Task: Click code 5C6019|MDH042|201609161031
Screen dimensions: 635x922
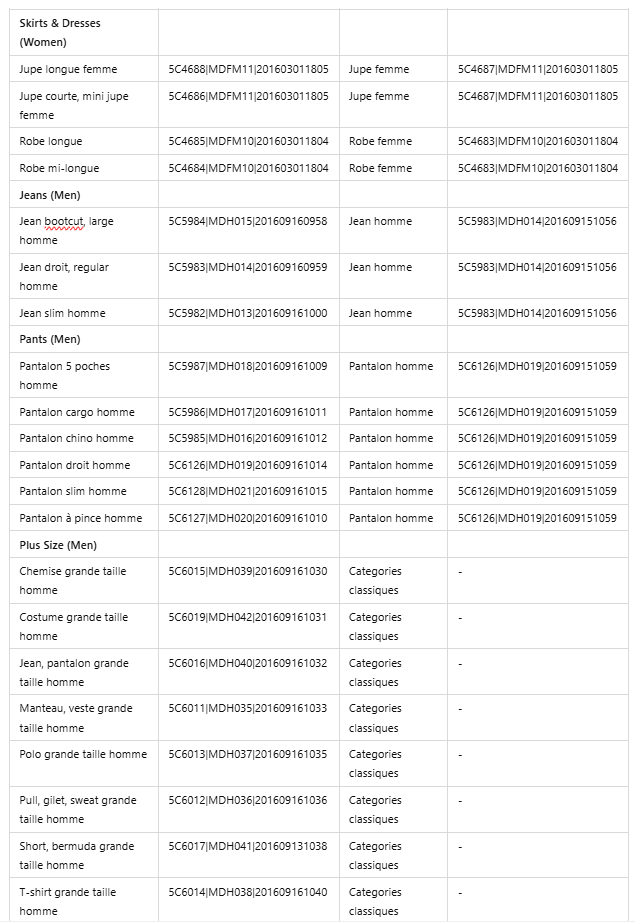Action: pos(248,617)
